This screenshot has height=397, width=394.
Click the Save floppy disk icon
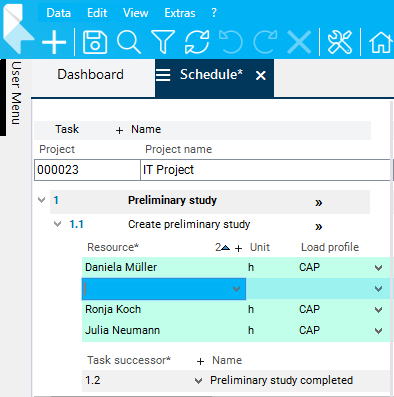(95, 42)
